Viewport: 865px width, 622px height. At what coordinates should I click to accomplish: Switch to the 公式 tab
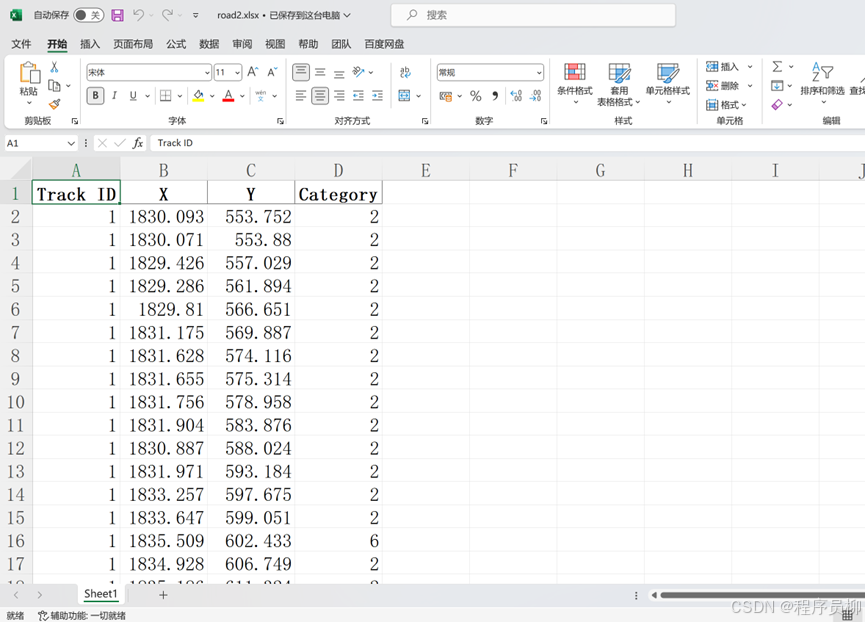(176, 44)
